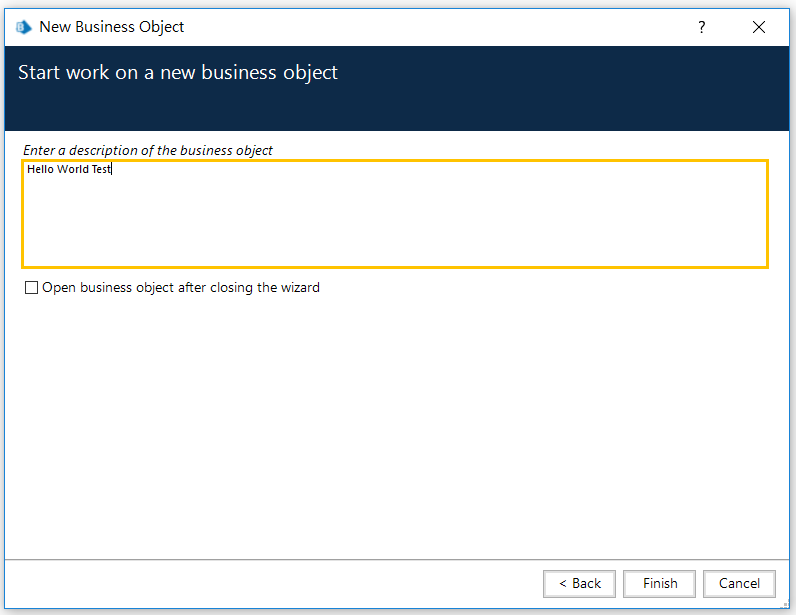Click the word 'Hello' in the description

point(40,170)
